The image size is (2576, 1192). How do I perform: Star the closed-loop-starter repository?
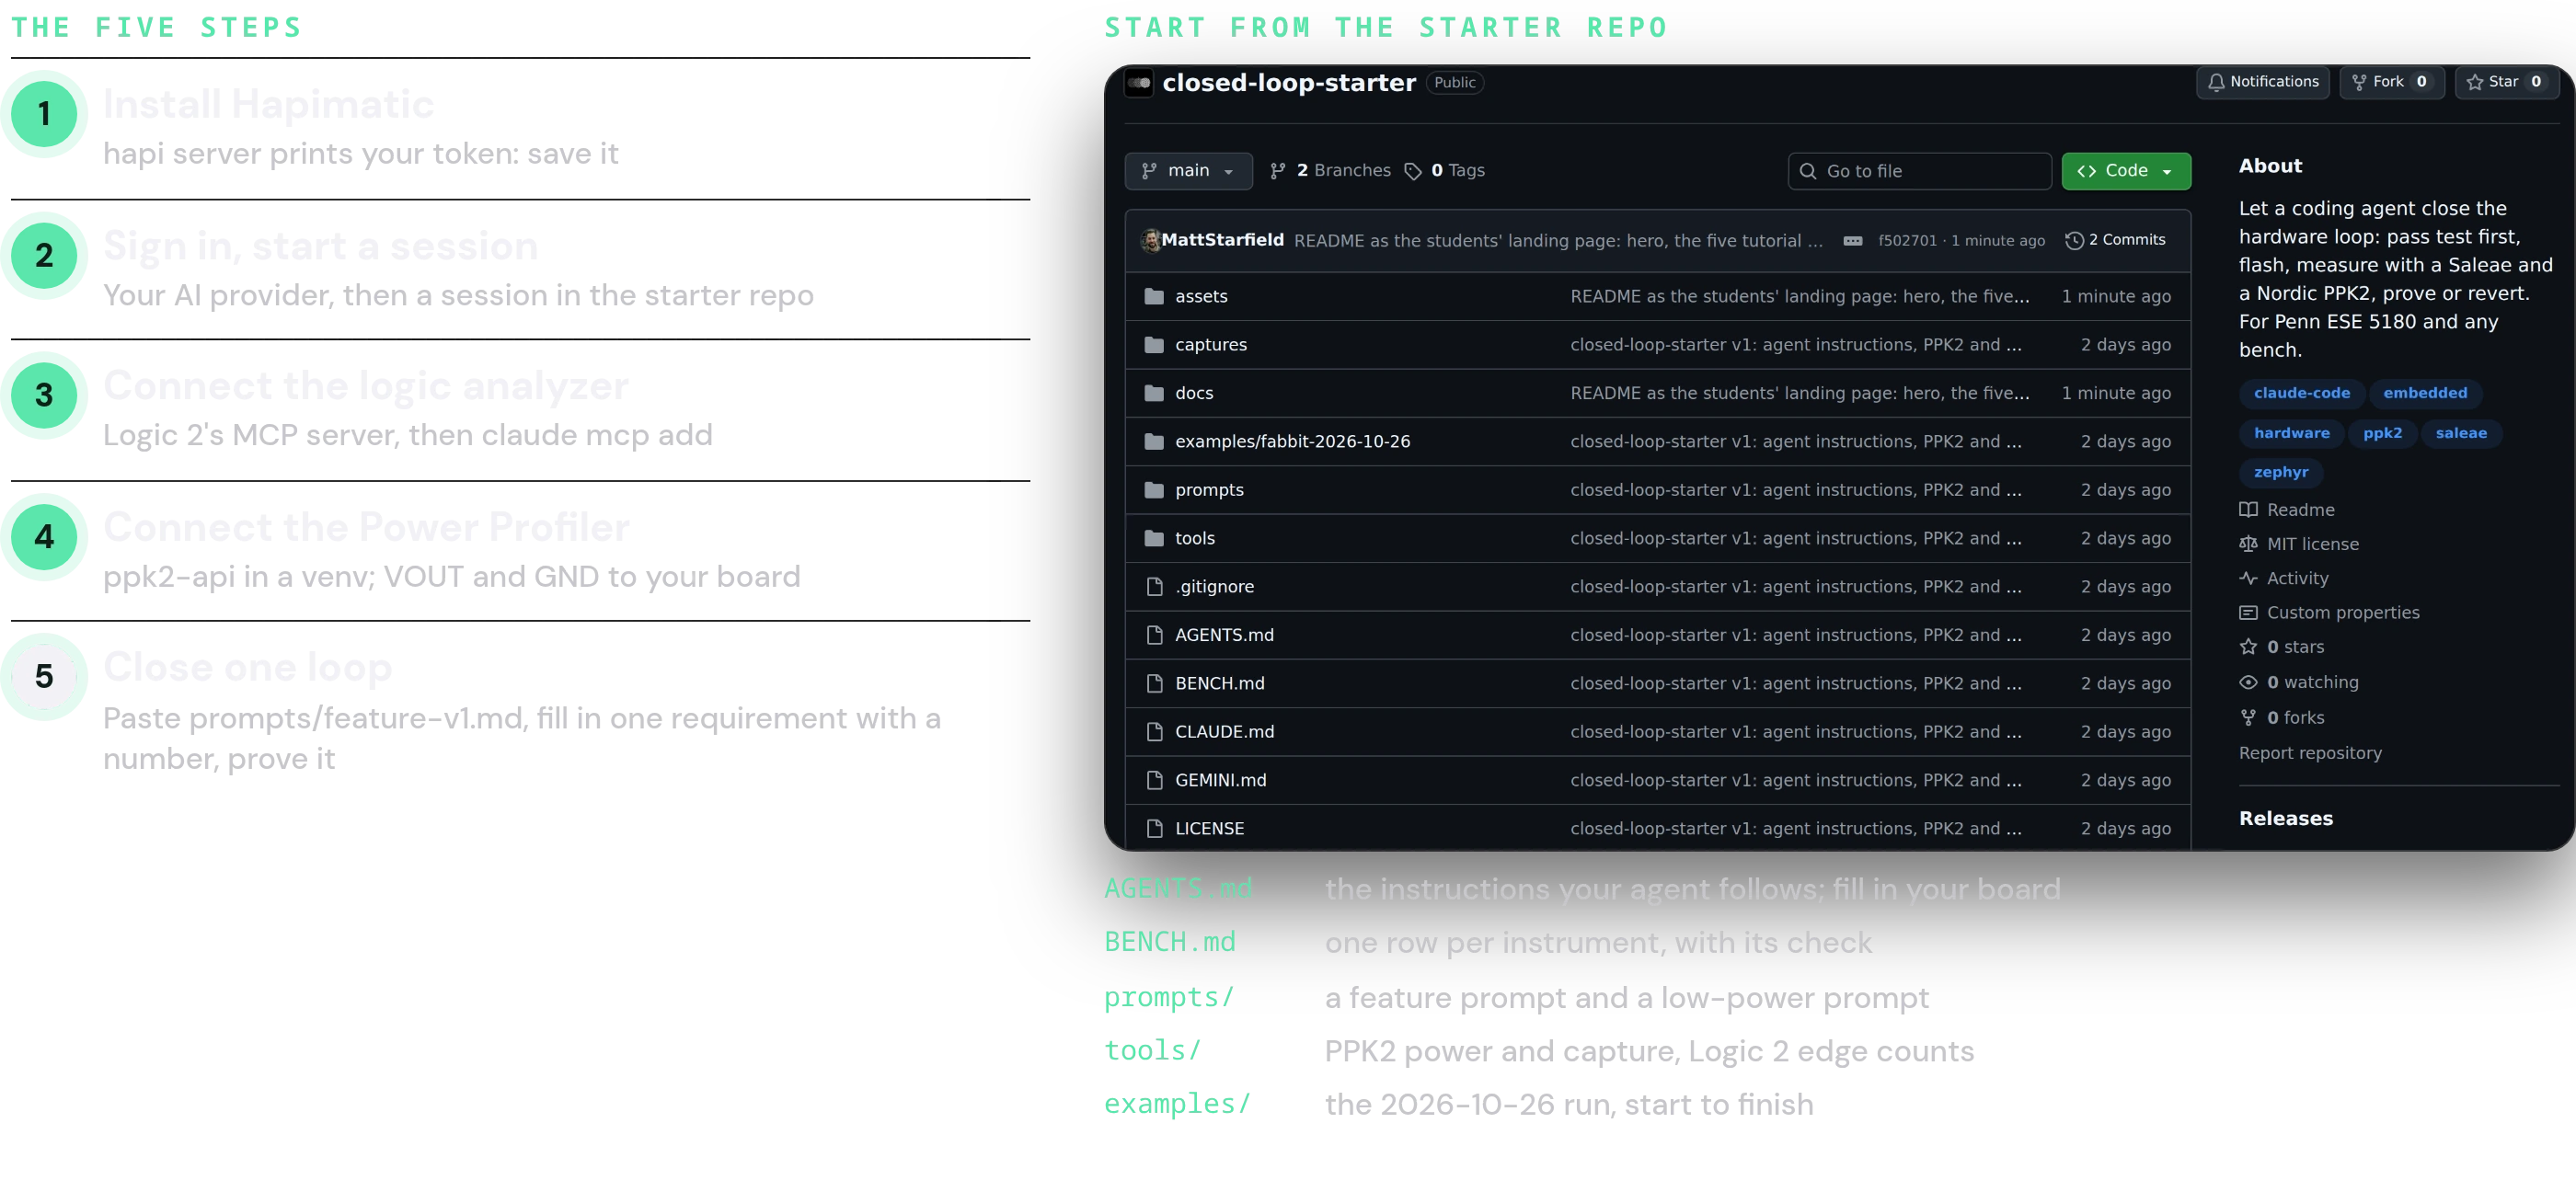click(x=2506, y=82)
